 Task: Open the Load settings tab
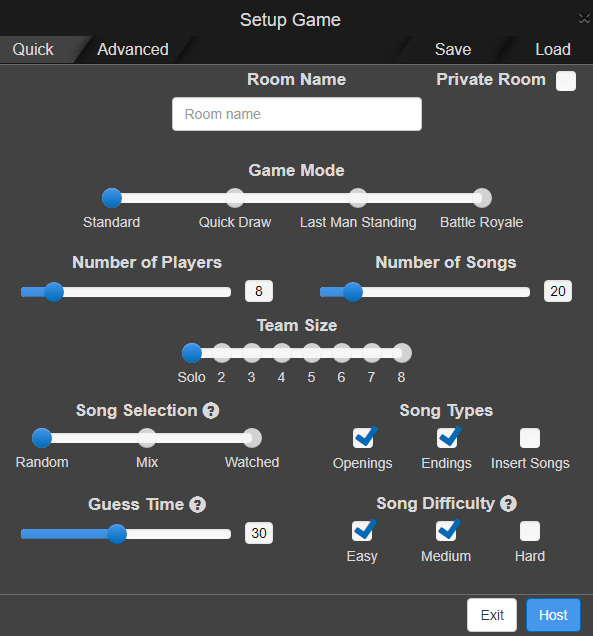553,49
